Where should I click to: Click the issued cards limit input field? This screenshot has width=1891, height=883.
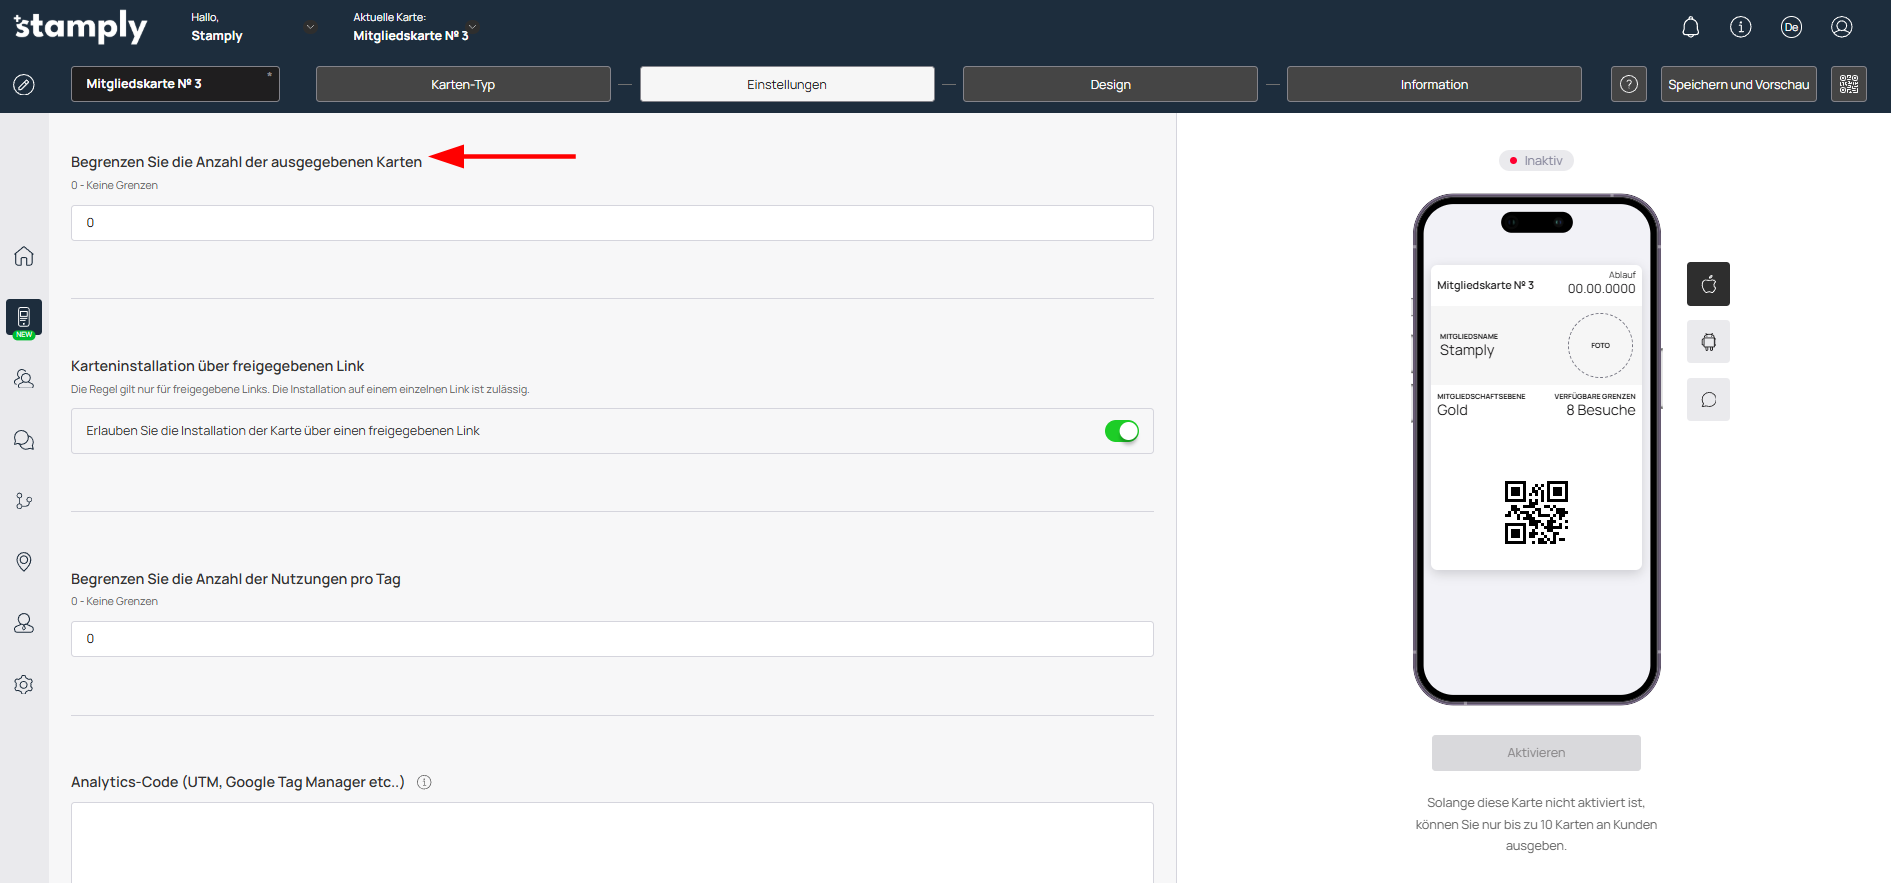pos(612,223)
